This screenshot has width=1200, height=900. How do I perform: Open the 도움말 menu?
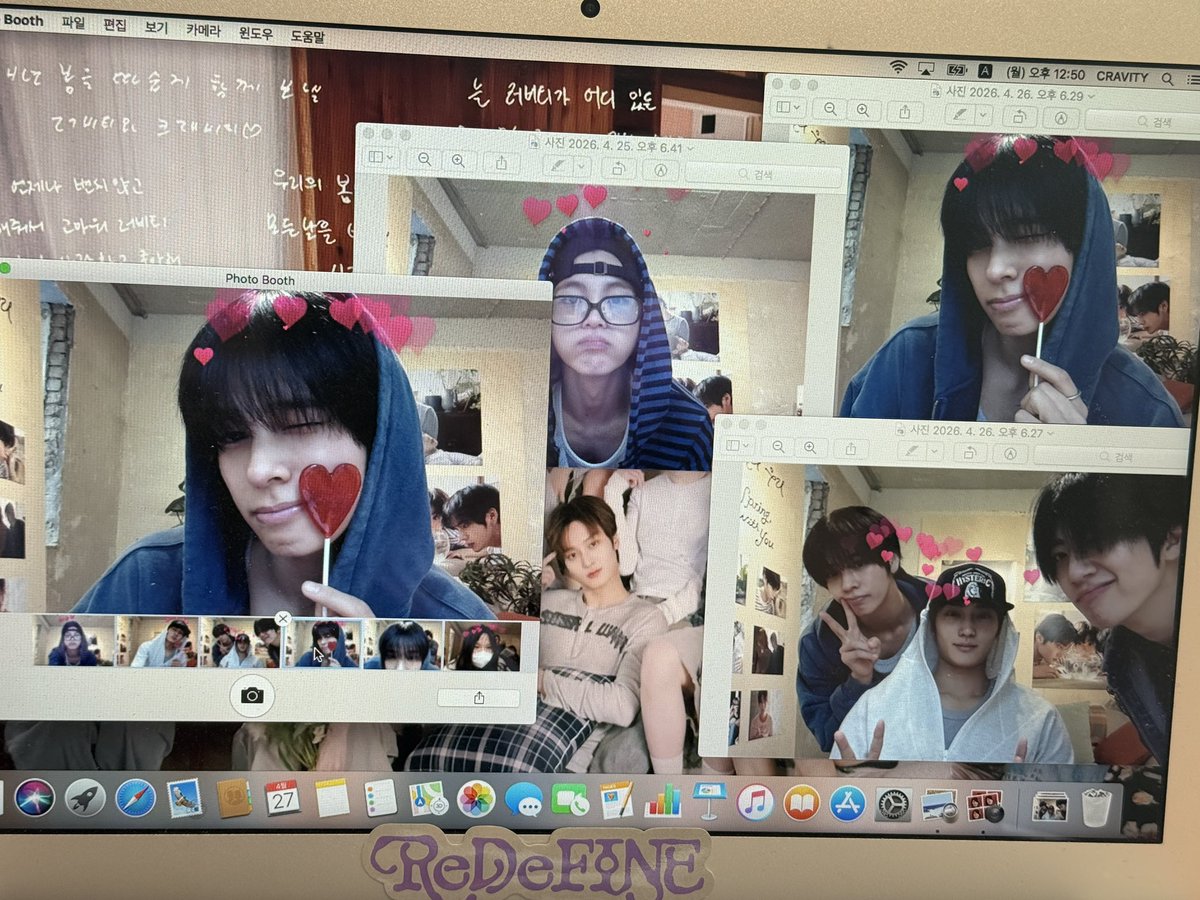307,35
